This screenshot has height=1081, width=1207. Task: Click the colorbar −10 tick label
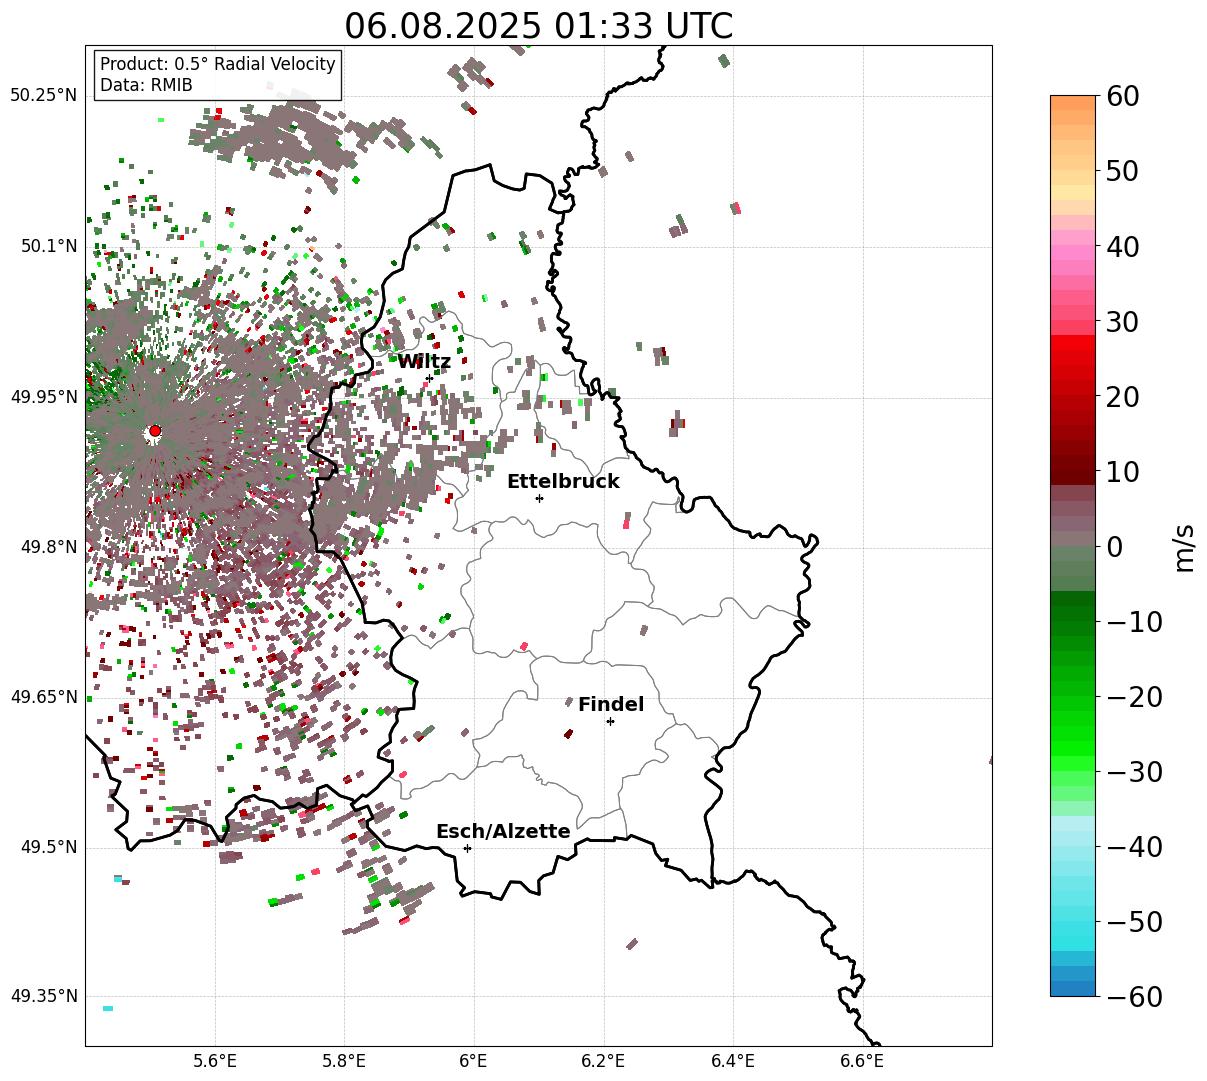point(1134,621)
